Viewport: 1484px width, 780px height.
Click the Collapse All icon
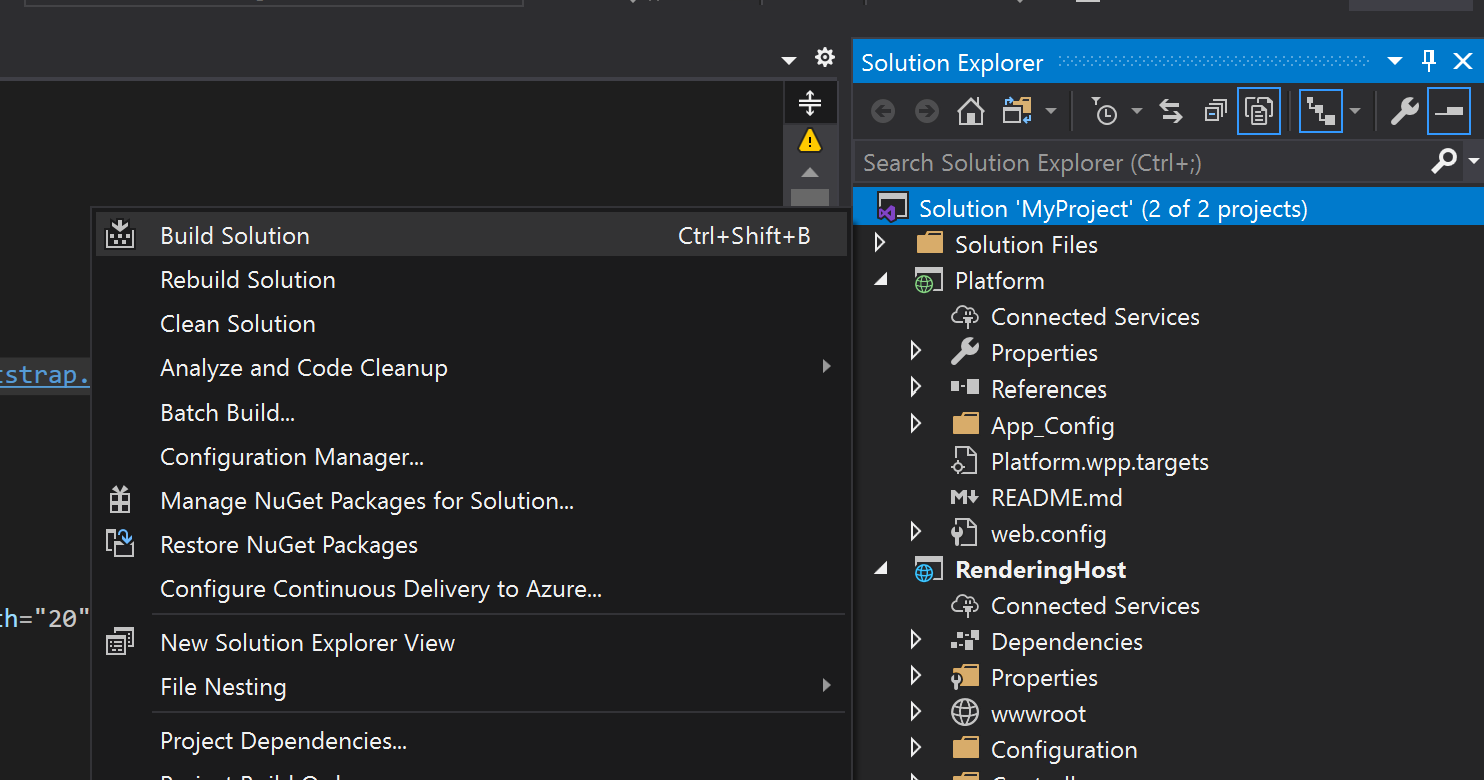click(x=1215, y=111)
